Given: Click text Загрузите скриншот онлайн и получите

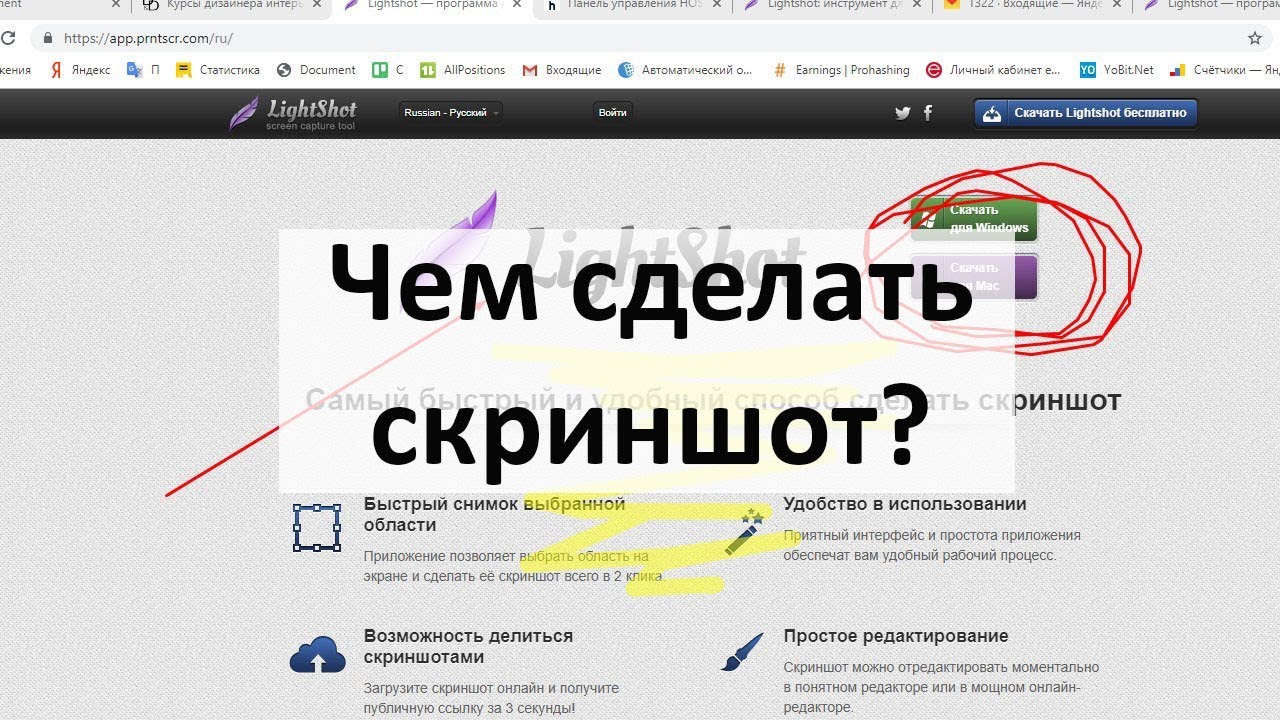Looking at the screenshot, I should pyautogui.click(x=491, y=688).
